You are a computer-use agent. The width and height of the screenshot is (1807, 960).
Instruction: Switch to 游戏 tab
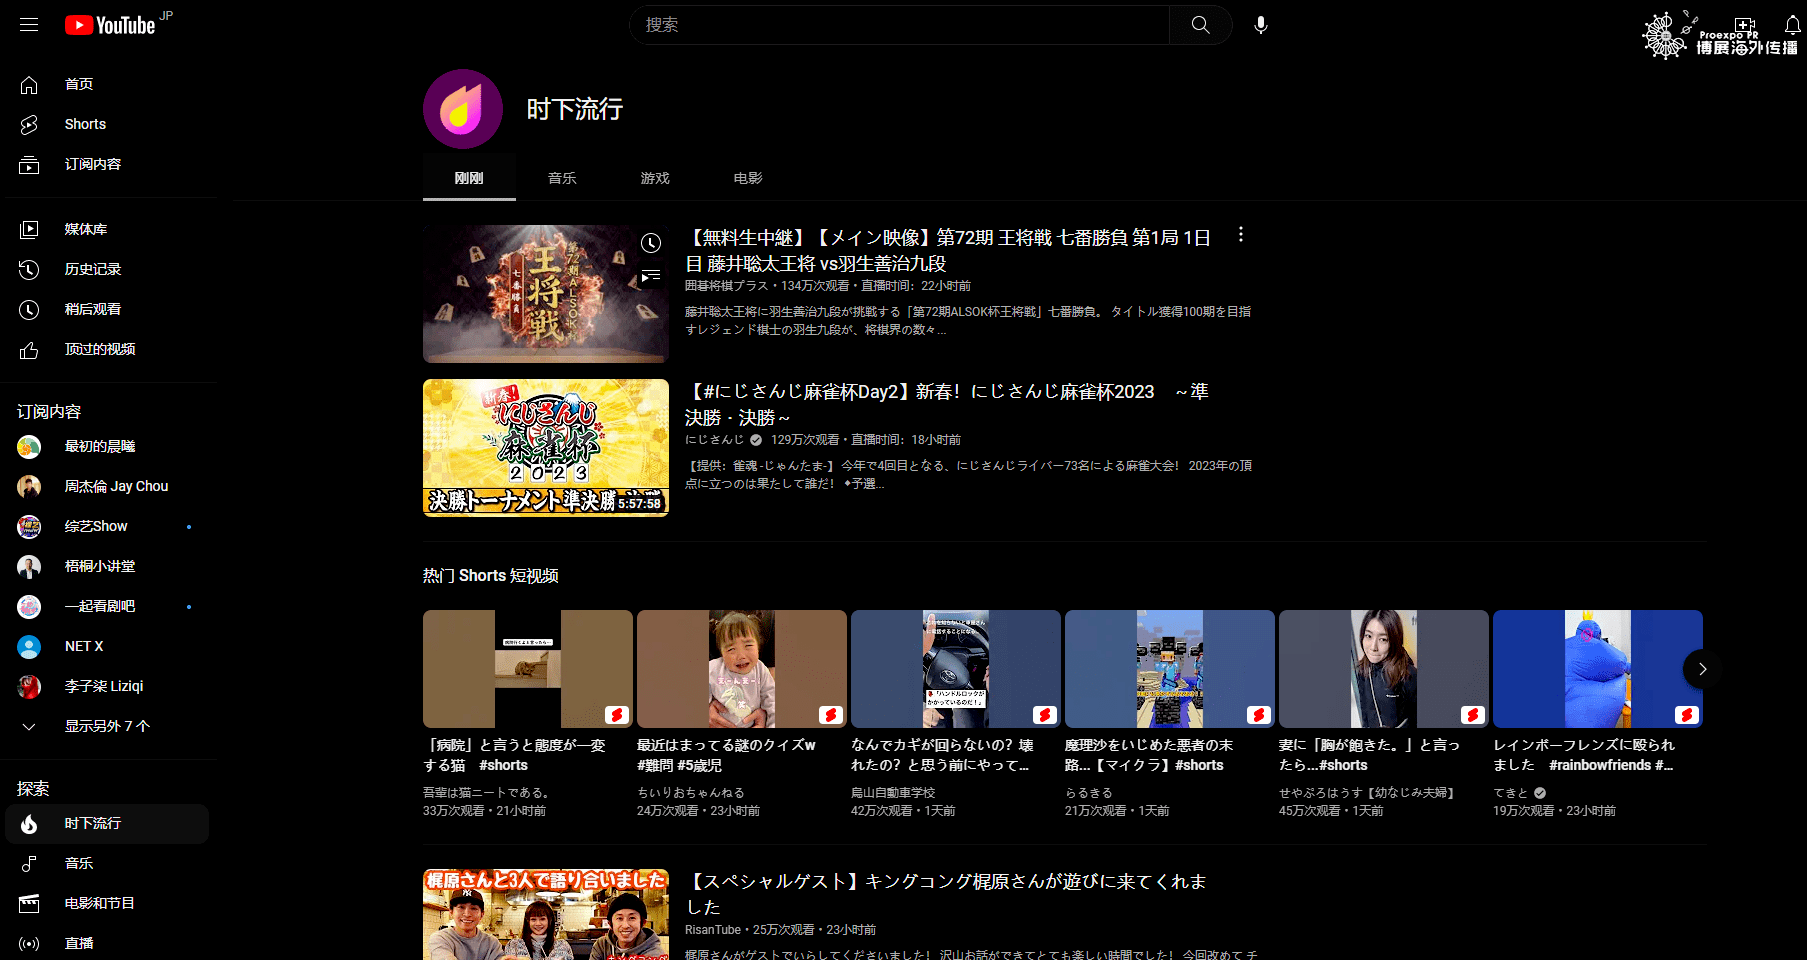pos(655,178)
